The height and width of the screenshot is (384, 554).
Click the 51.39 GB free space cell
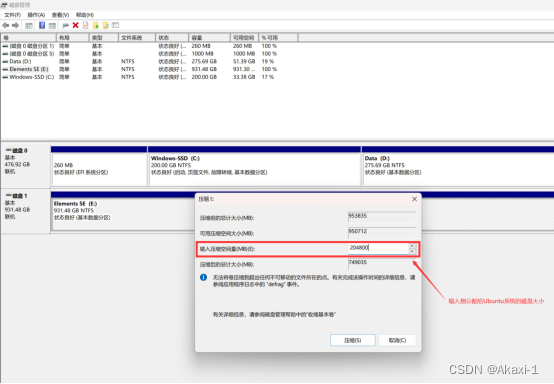(244, 61)
